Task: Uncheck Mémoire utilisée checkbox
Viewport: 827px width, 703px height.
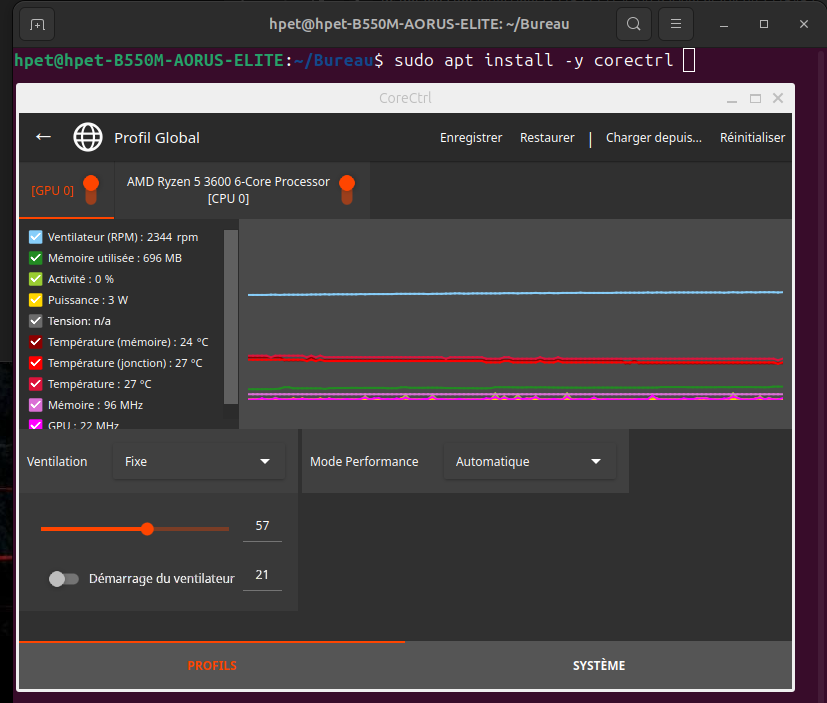Action: click(x=36, y=258)
